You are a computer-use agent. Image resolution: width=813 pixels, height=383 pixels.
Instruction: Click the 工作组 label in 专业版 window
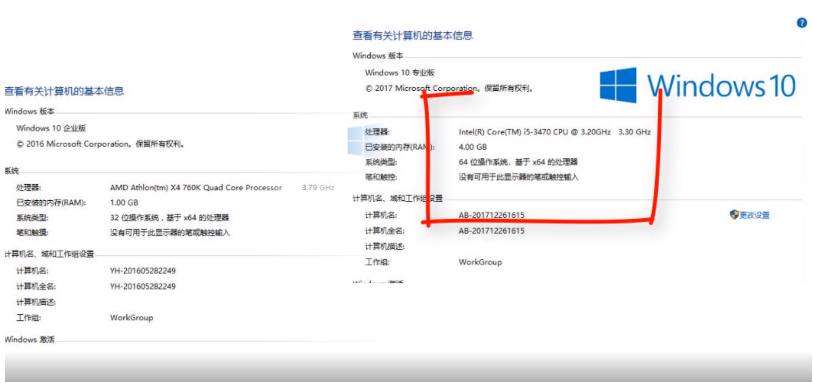pos(377,262)
